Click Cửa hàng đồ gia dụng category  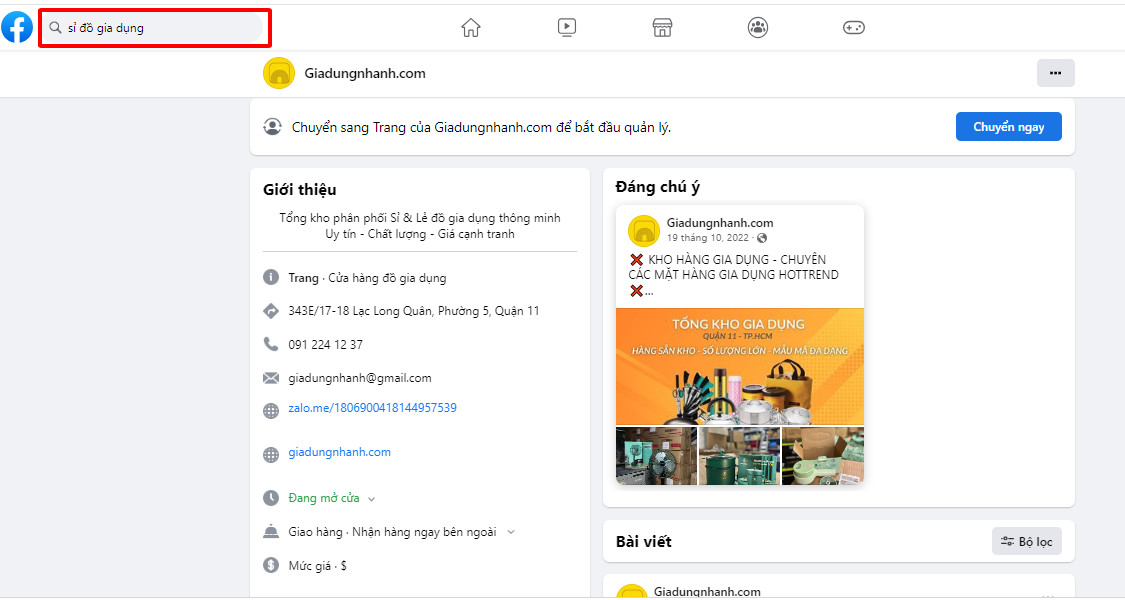click(387, 278)
